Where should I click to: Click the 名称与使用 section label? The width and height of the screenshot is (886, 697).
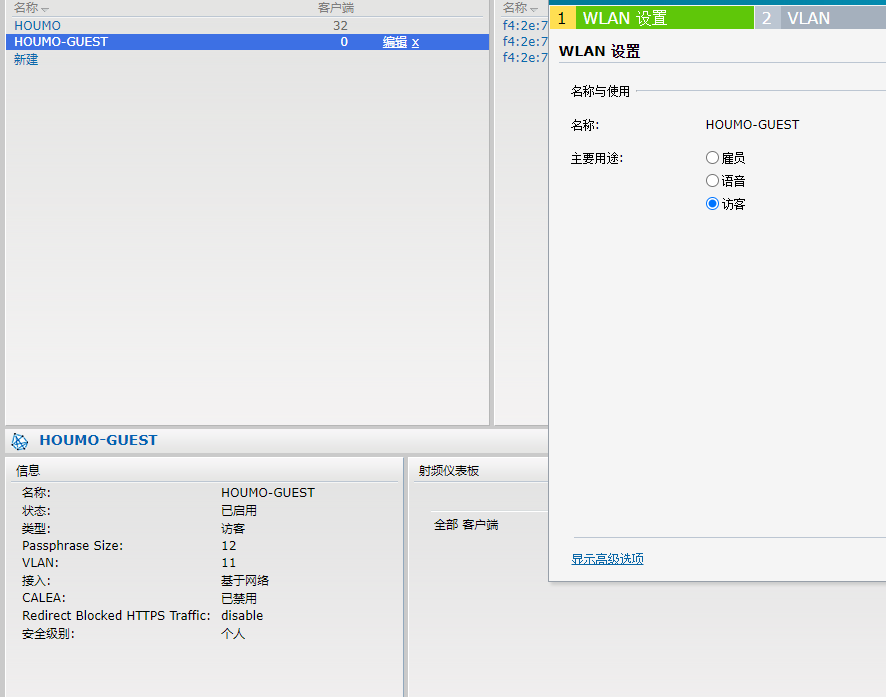[600, 91]
